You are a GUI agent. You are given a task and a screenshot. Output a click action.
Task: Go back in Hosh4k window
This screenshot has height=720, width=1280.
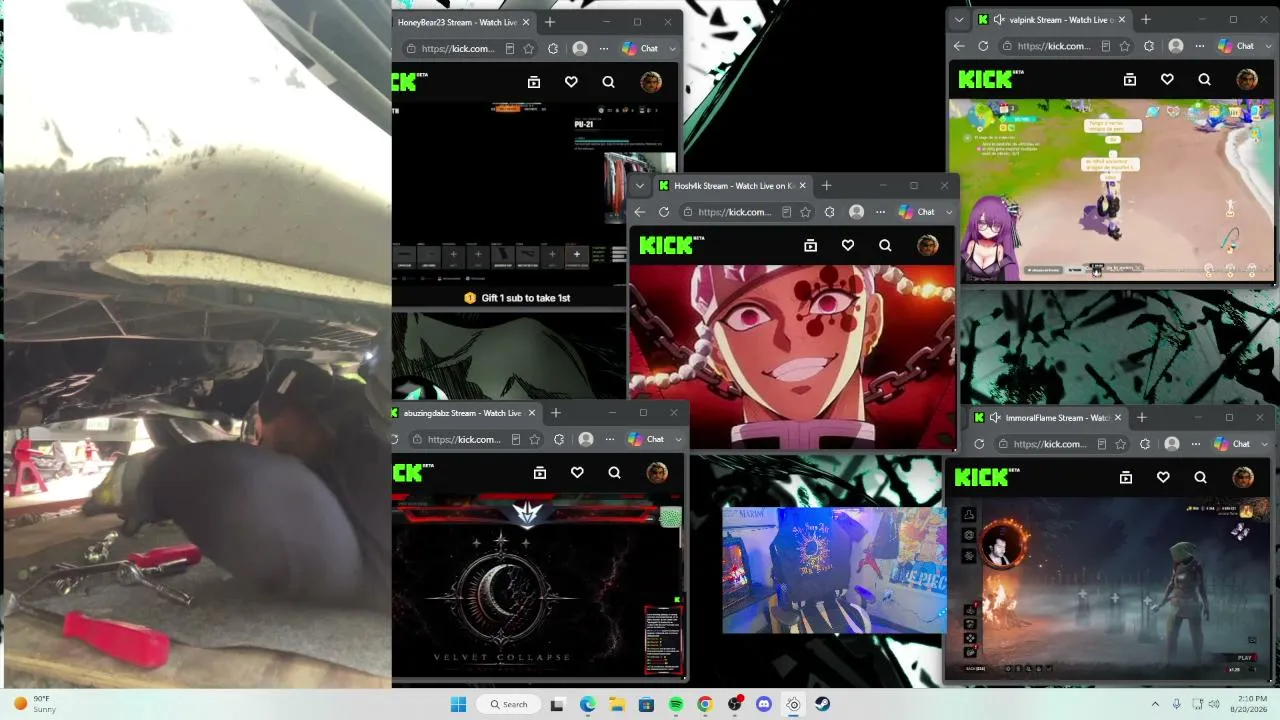click(640, 212)
